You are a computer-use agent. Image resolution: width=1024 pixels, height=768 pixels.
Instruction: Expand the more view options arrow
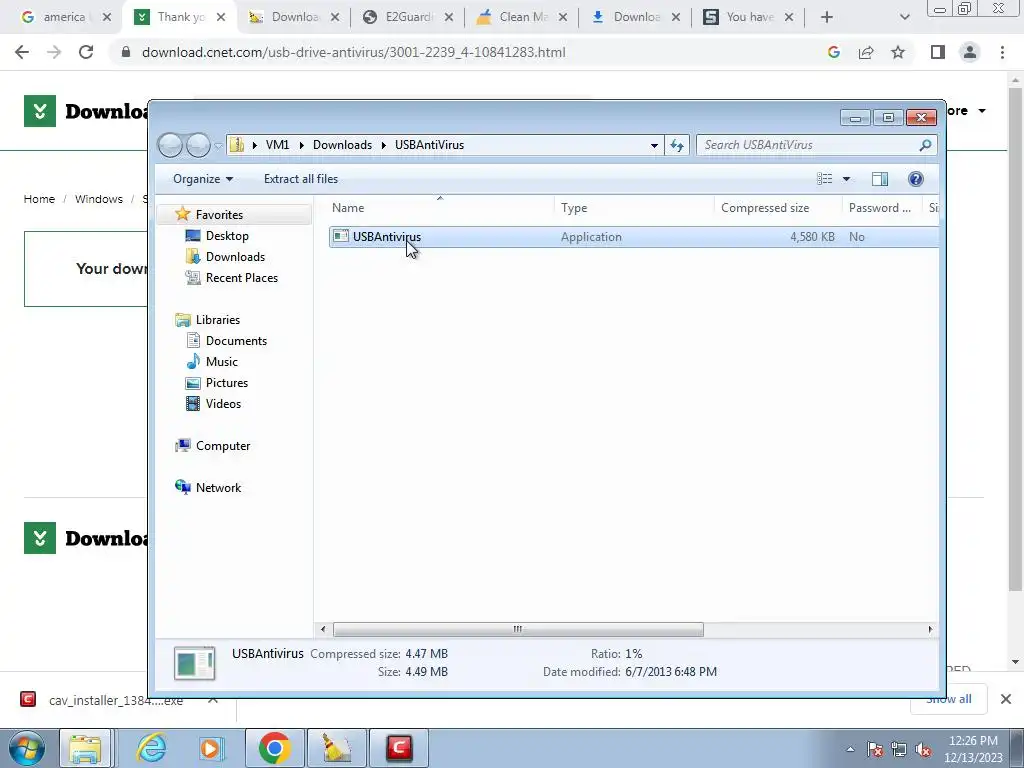coord(846,179)
